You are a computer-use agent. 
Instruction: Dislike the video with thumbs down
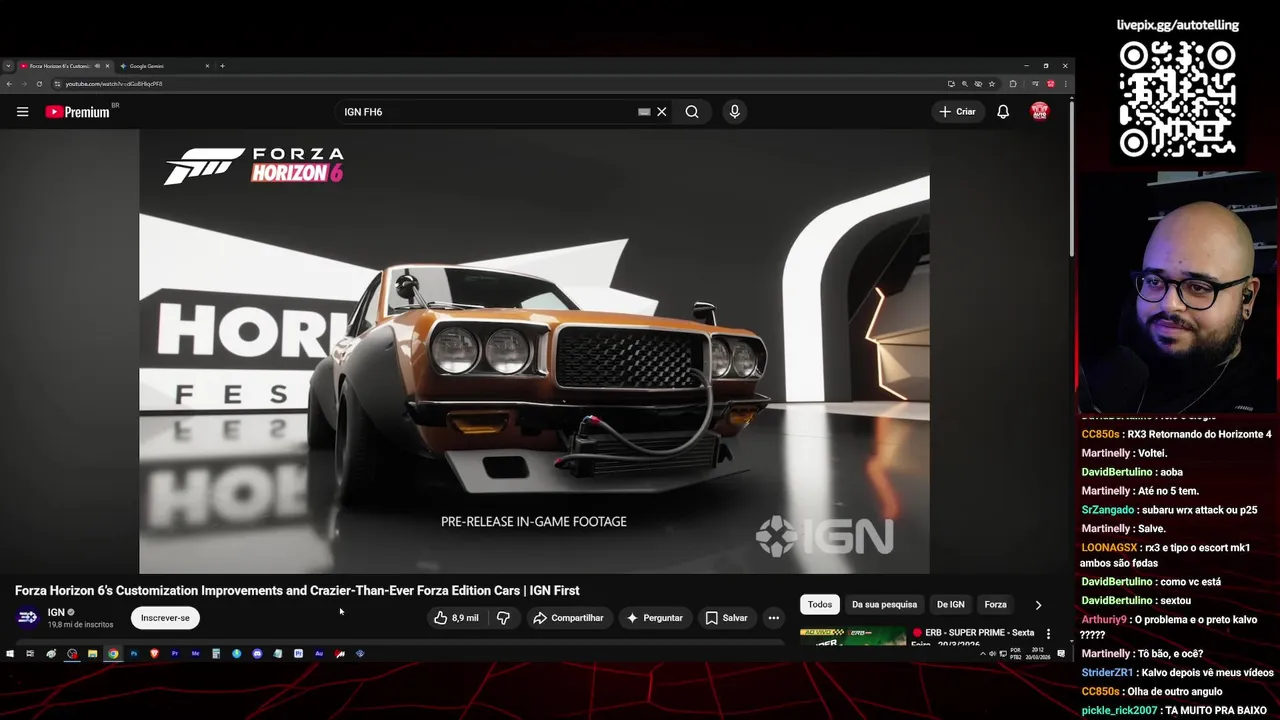504,618
